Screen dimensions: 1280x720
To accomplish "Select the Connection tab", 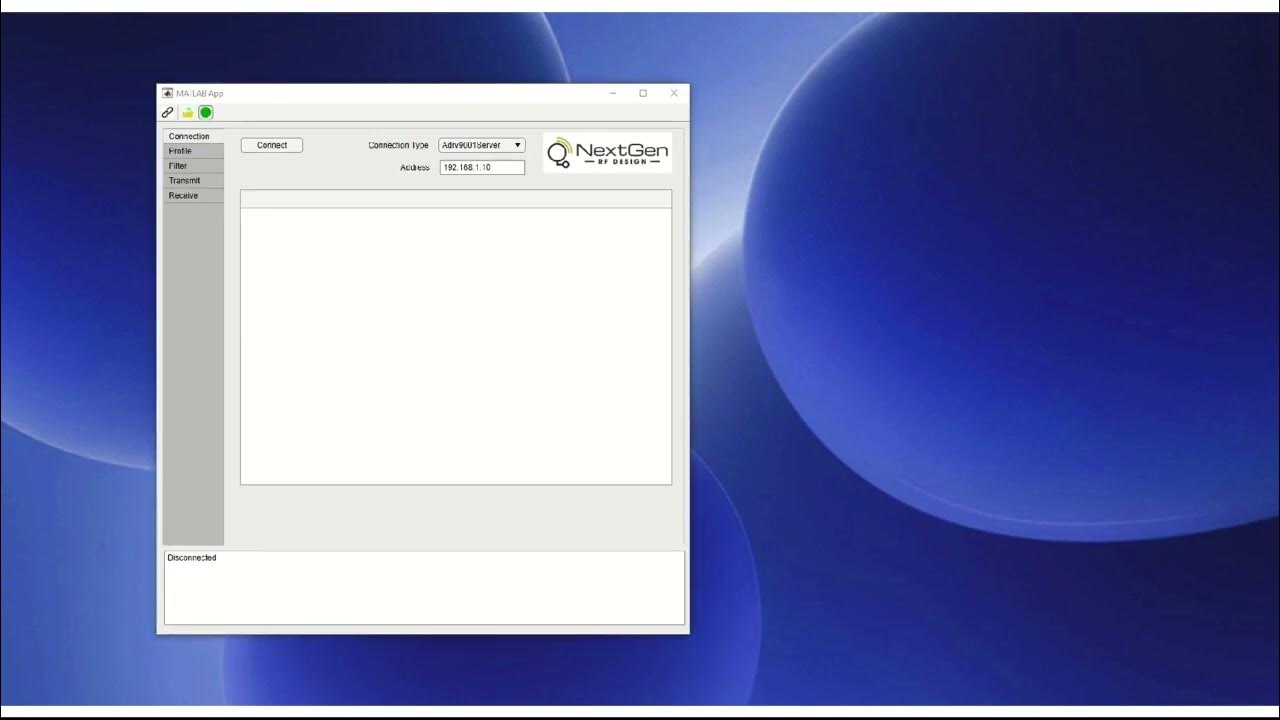I will coord(193,136).
